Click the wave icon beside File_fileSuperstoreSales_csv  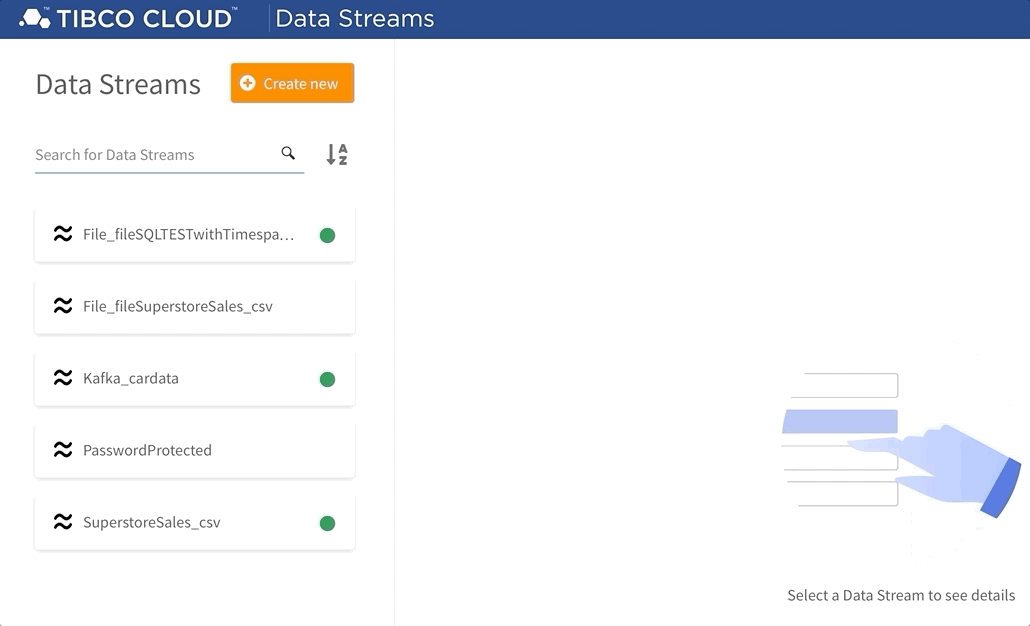(x=63, y=307)
